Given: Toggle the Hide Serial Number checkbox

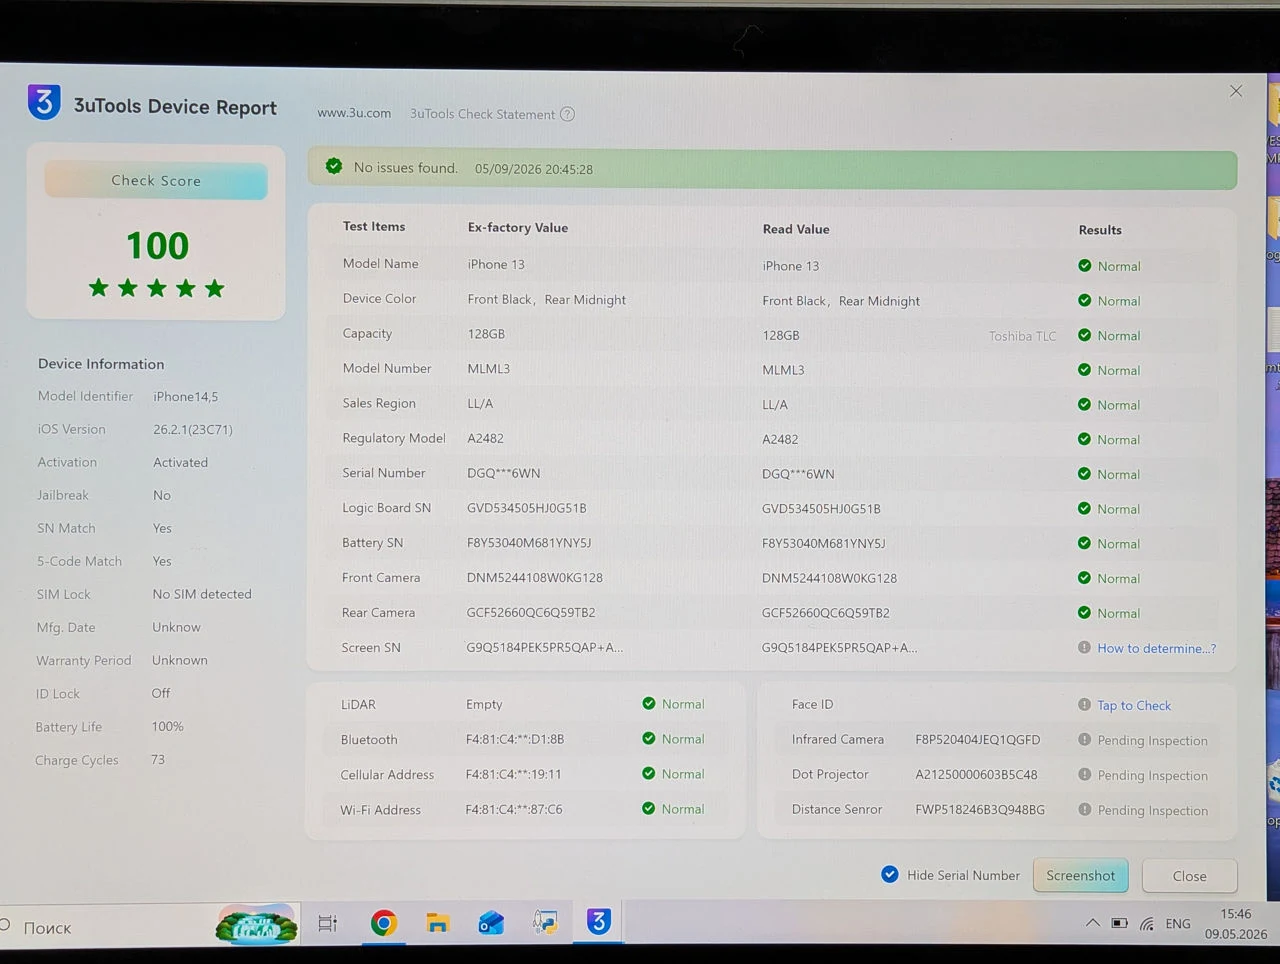Looking at the screenshot, I should click(x=889, y=874).
